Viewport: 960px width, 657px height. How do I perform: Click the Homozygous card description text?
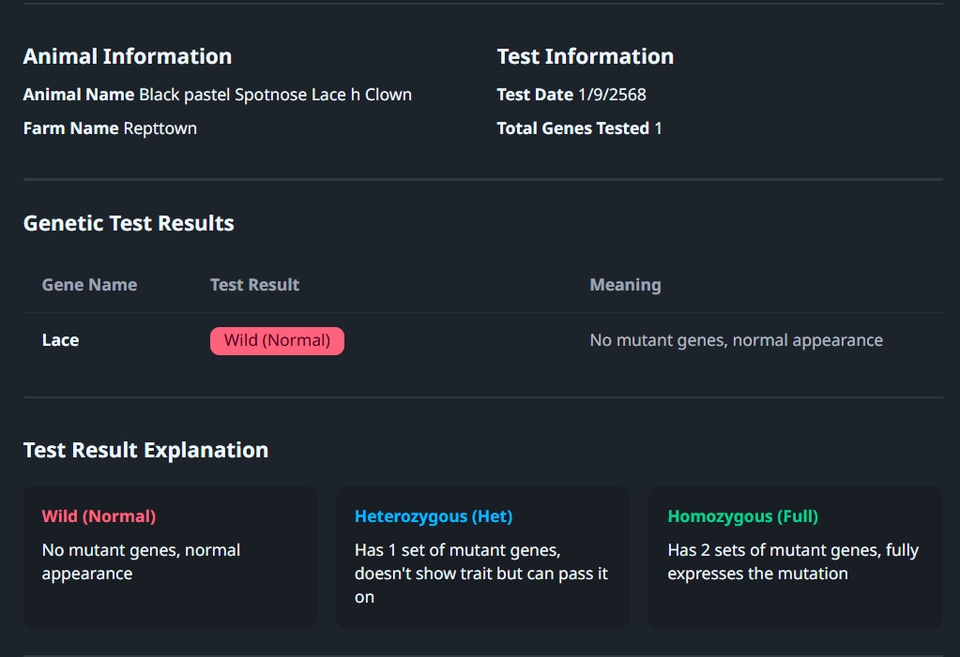[x=793, y=562]
